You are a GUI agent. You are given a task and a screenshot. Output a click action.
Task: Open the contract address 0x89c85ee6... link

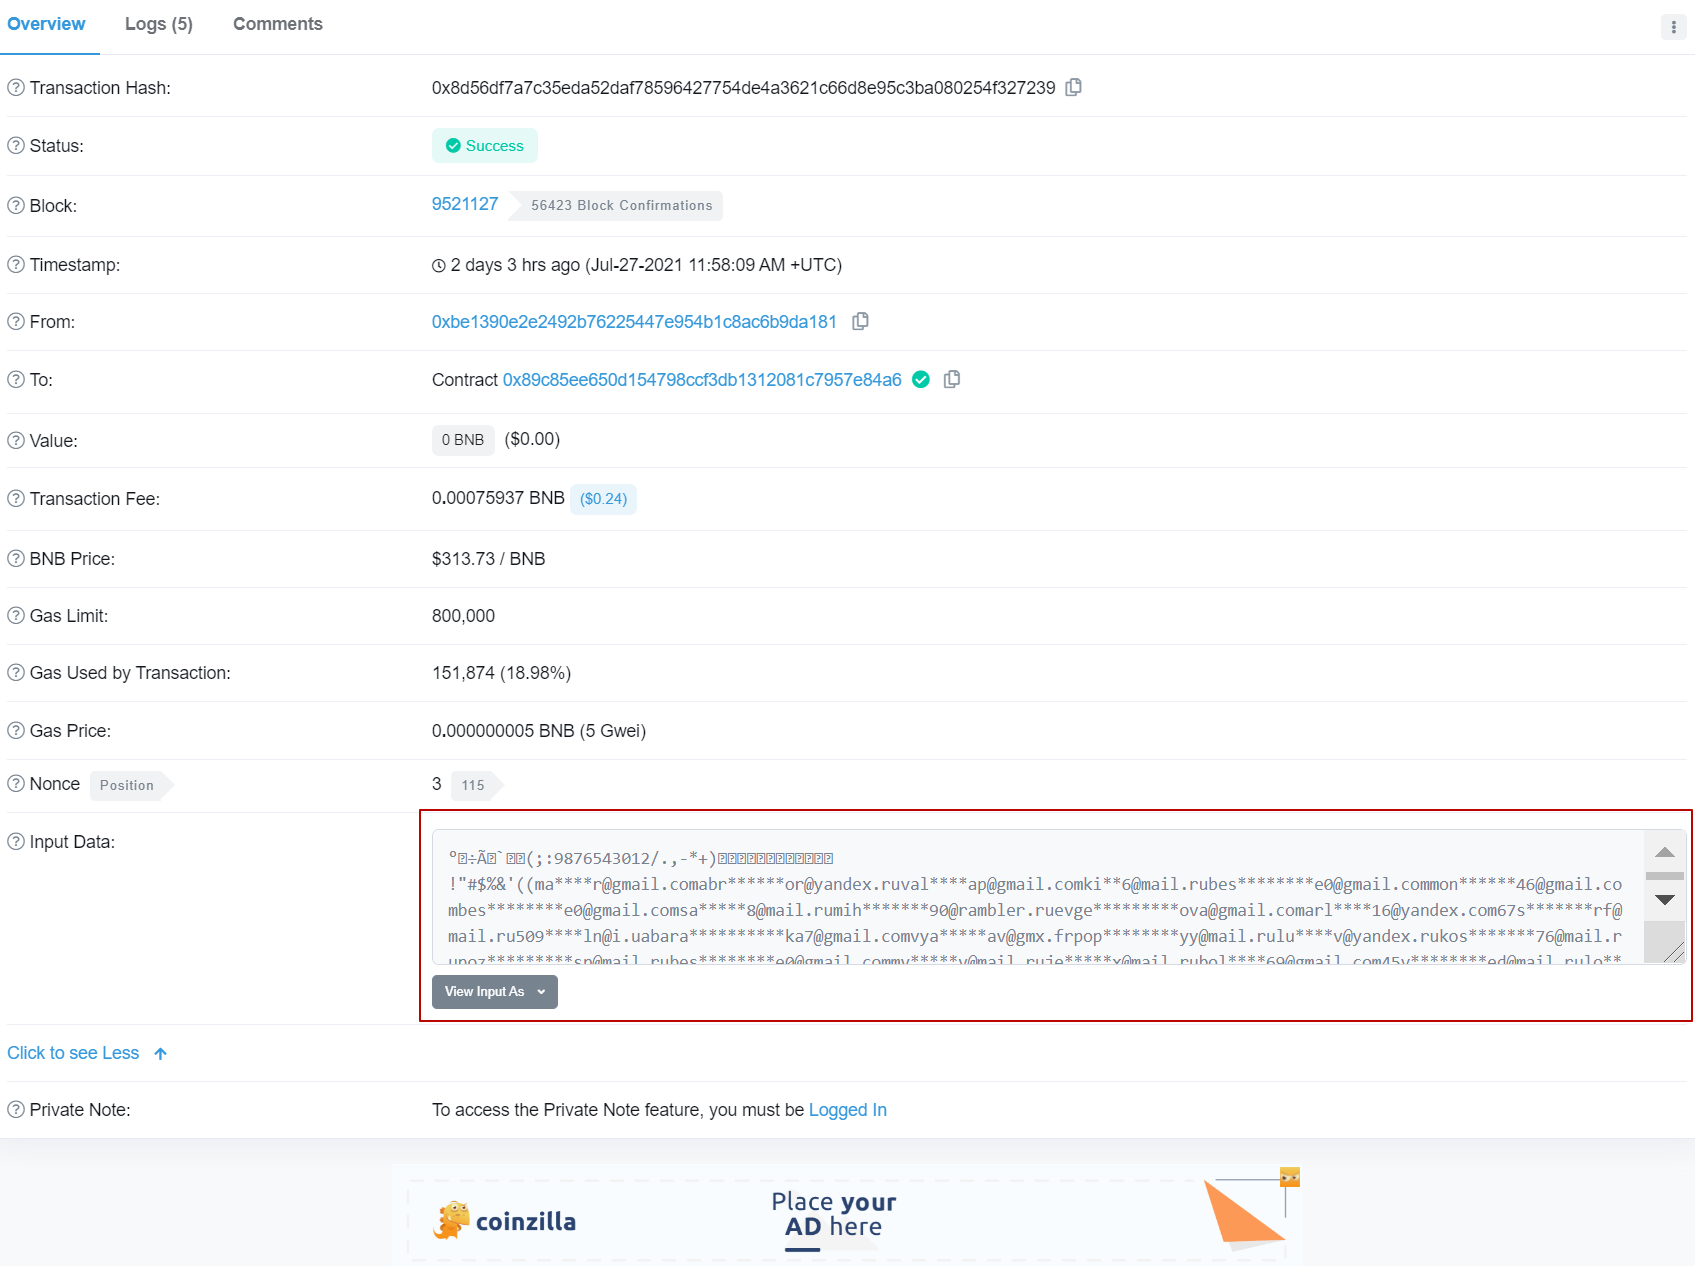(701, 380)
